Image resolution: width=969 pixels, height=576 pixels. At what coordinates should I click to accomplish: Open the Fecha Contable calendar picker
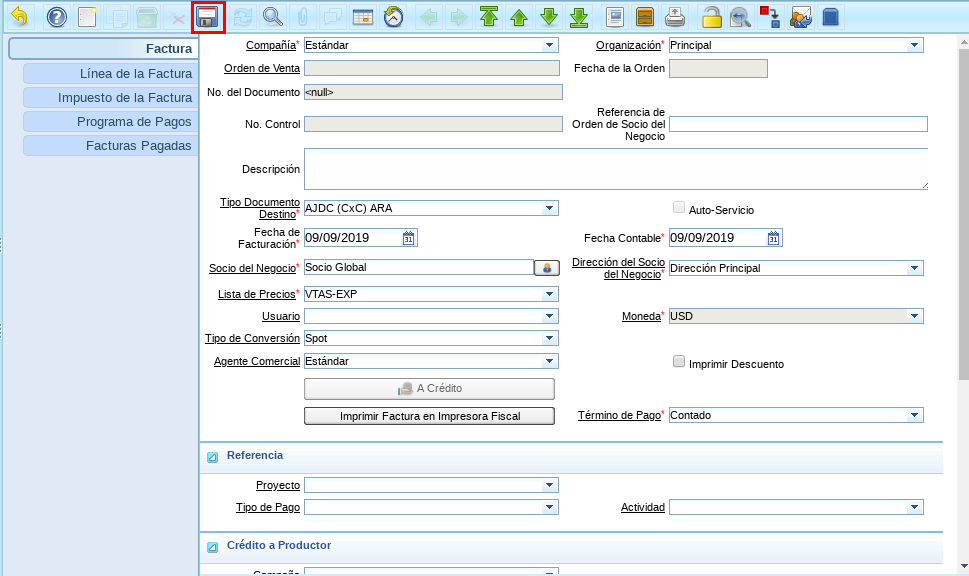coord(773,238)
